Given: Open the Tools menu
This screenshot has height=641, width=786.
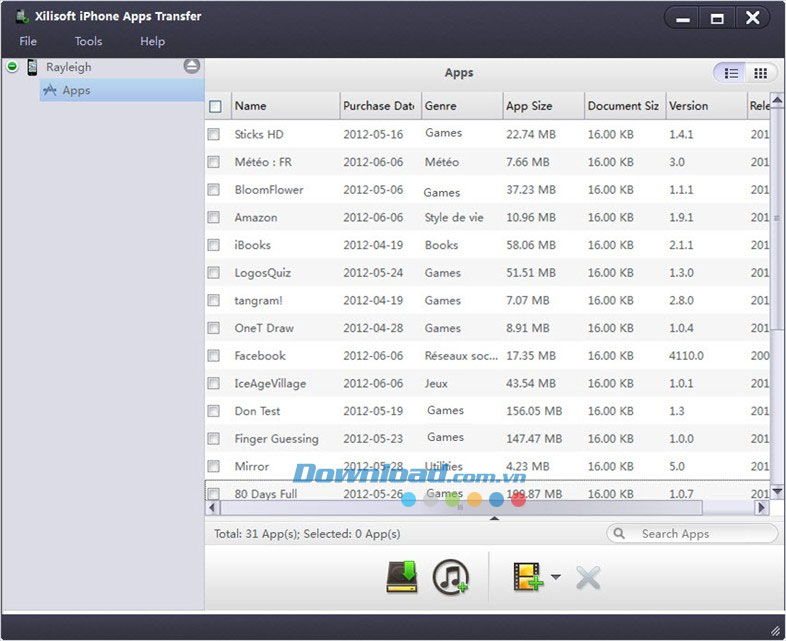Looking at the screenshot, I should tap(88, 41).
